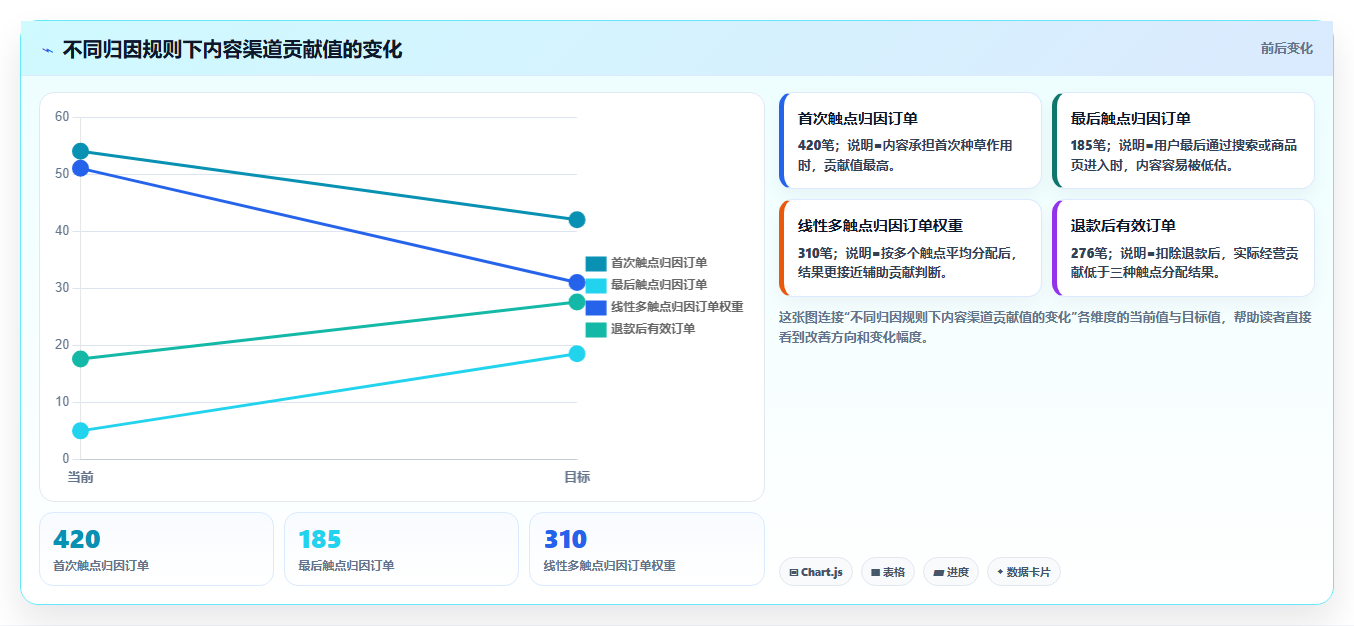The width and height of the screenshot is (1354, 626).
Task: Click the 进度 tag
Action: (950, 572)
